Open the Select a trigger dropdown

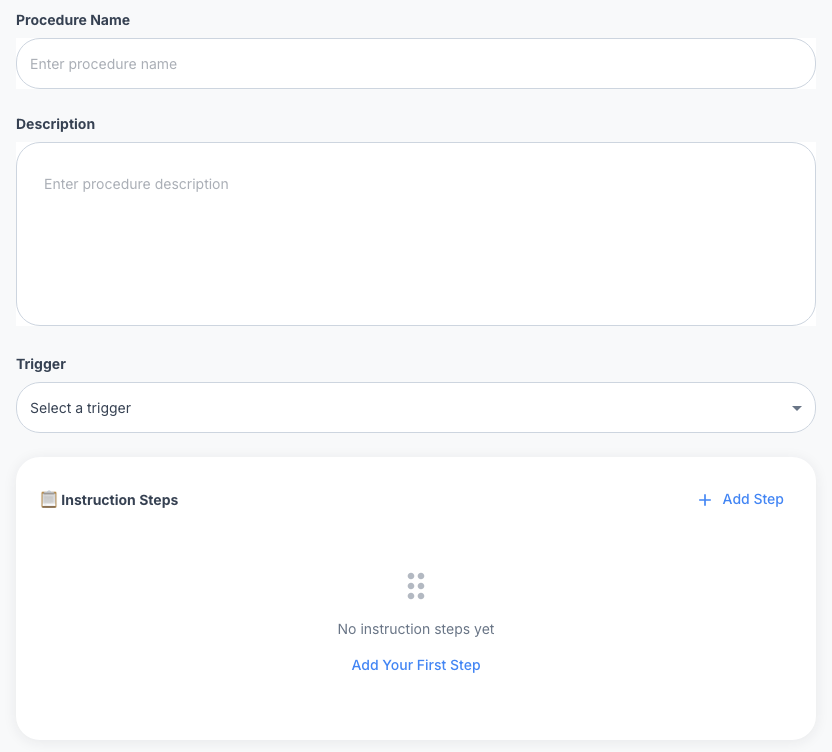click(415, 408)
